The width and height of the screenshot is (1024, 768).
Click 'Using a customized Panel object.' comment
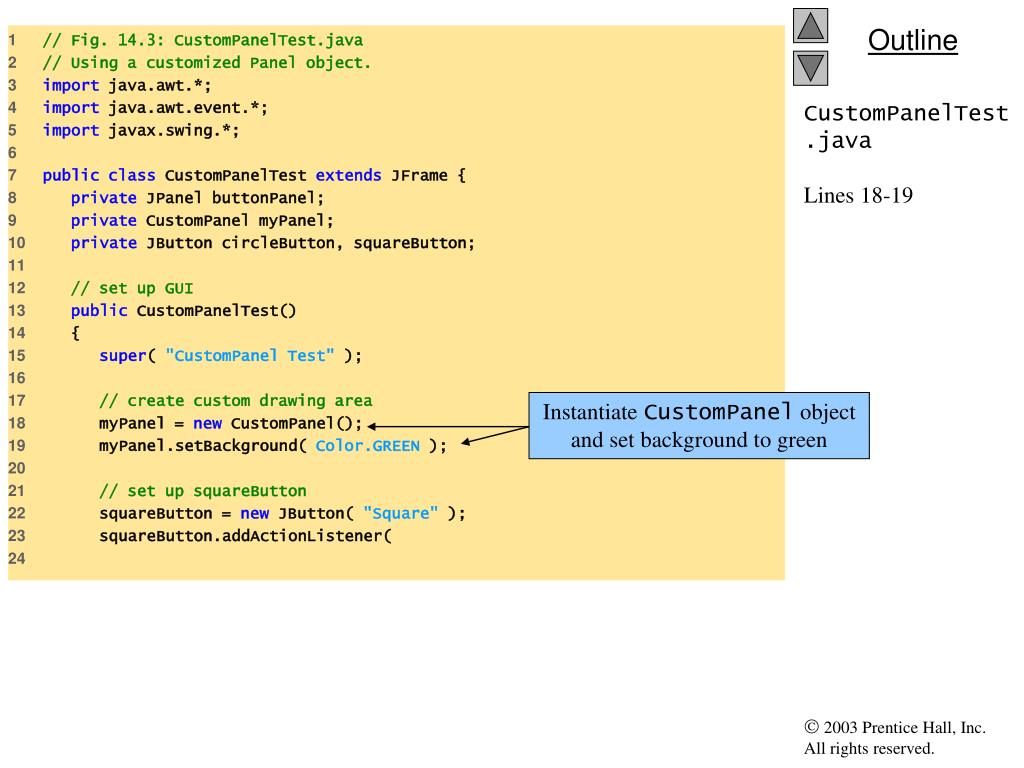(206, 63)
